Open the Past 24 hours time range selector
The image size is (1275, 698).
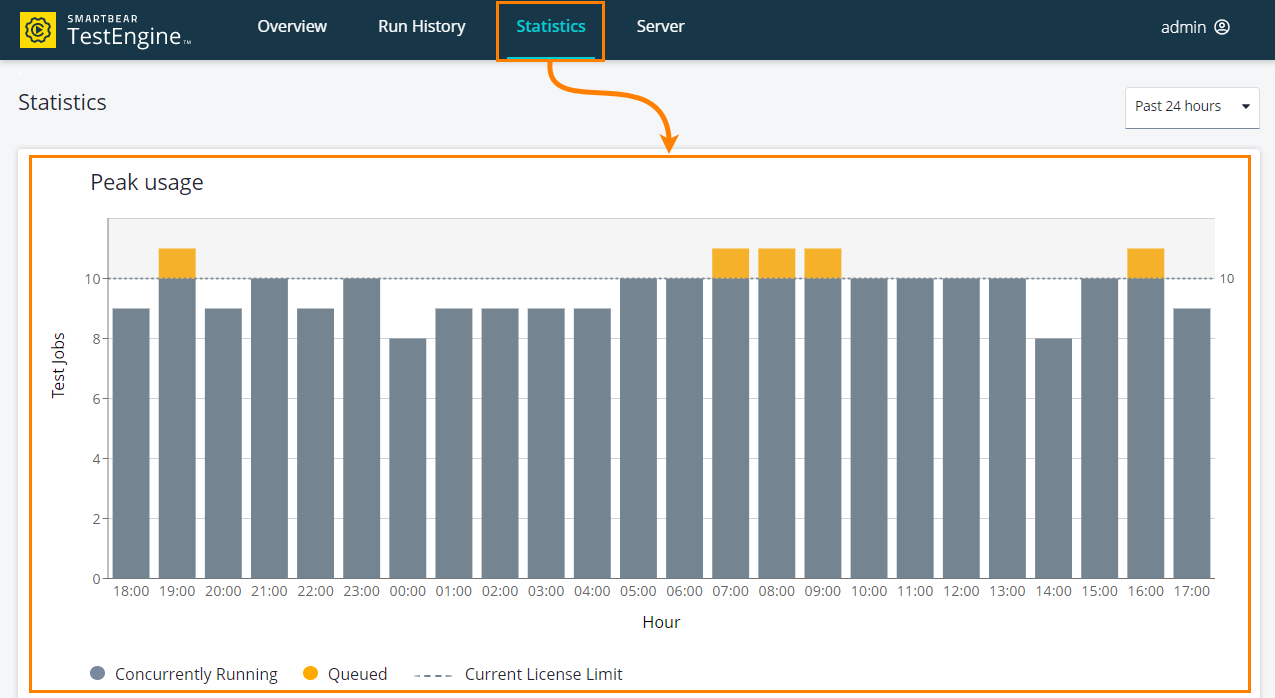pyautogui.click(x=1191, y=107)
